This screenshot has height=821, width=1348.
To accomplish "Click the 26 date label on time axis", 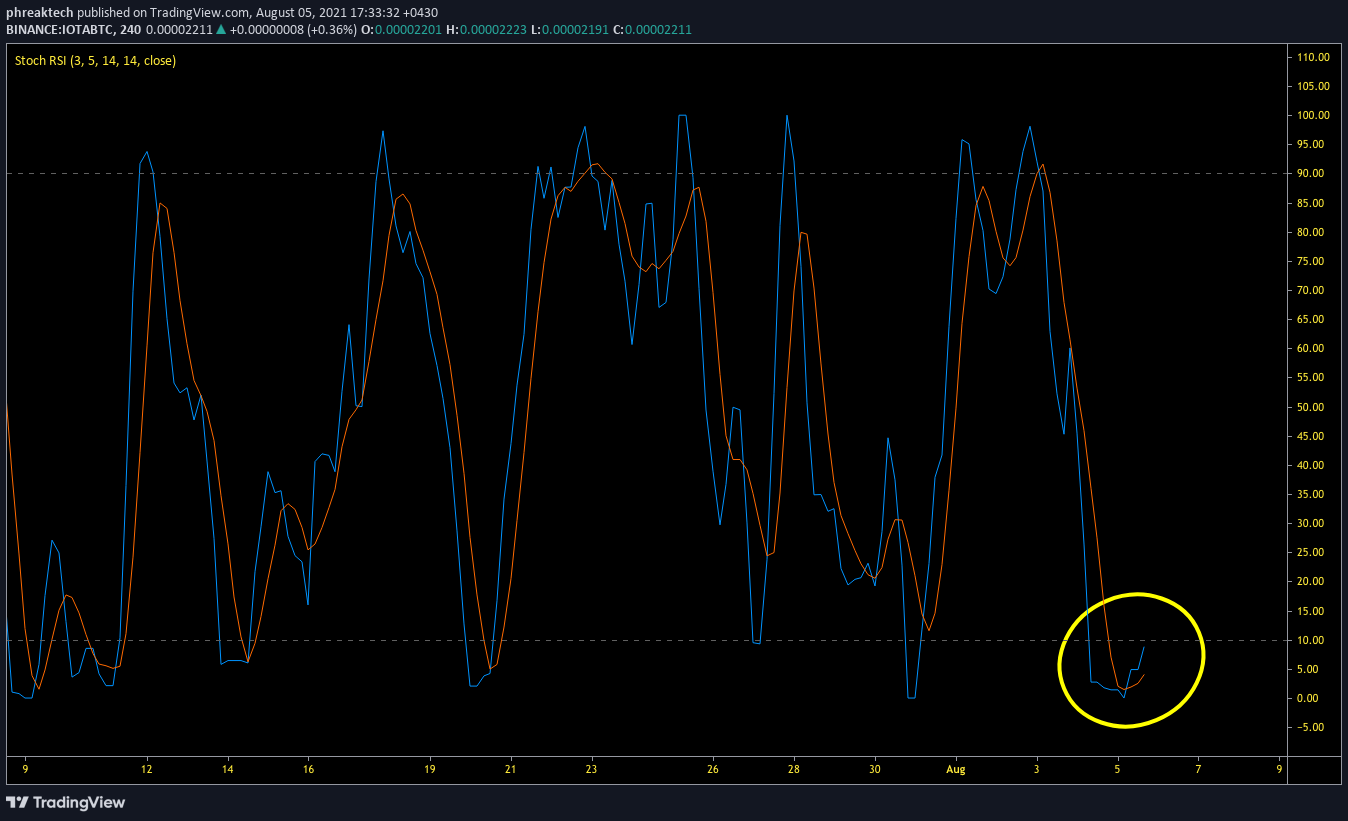I will tap(712, 770).
